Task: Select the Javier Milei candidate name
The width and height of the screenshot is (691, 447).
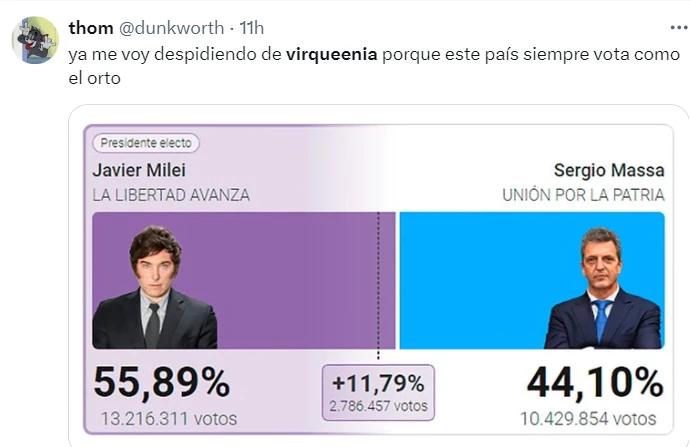Action: [x=139, y=169]
